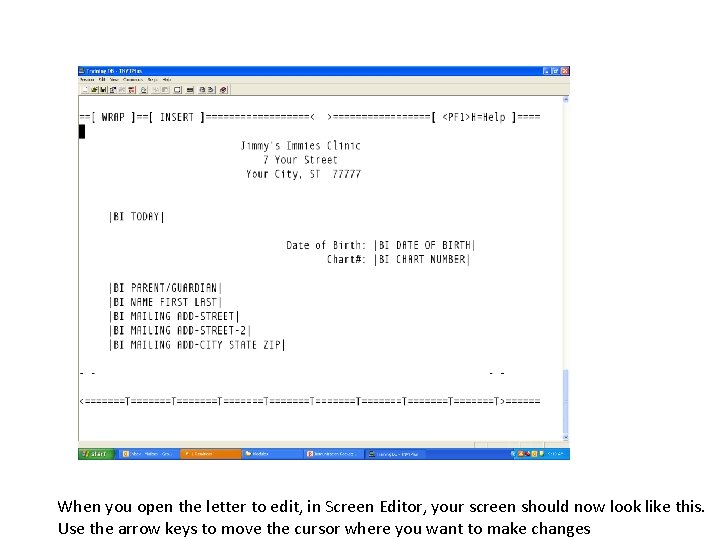The image size is (720, 540).
Task: Click the floppy-disk Save icon
Action: (x=103, y=90)
